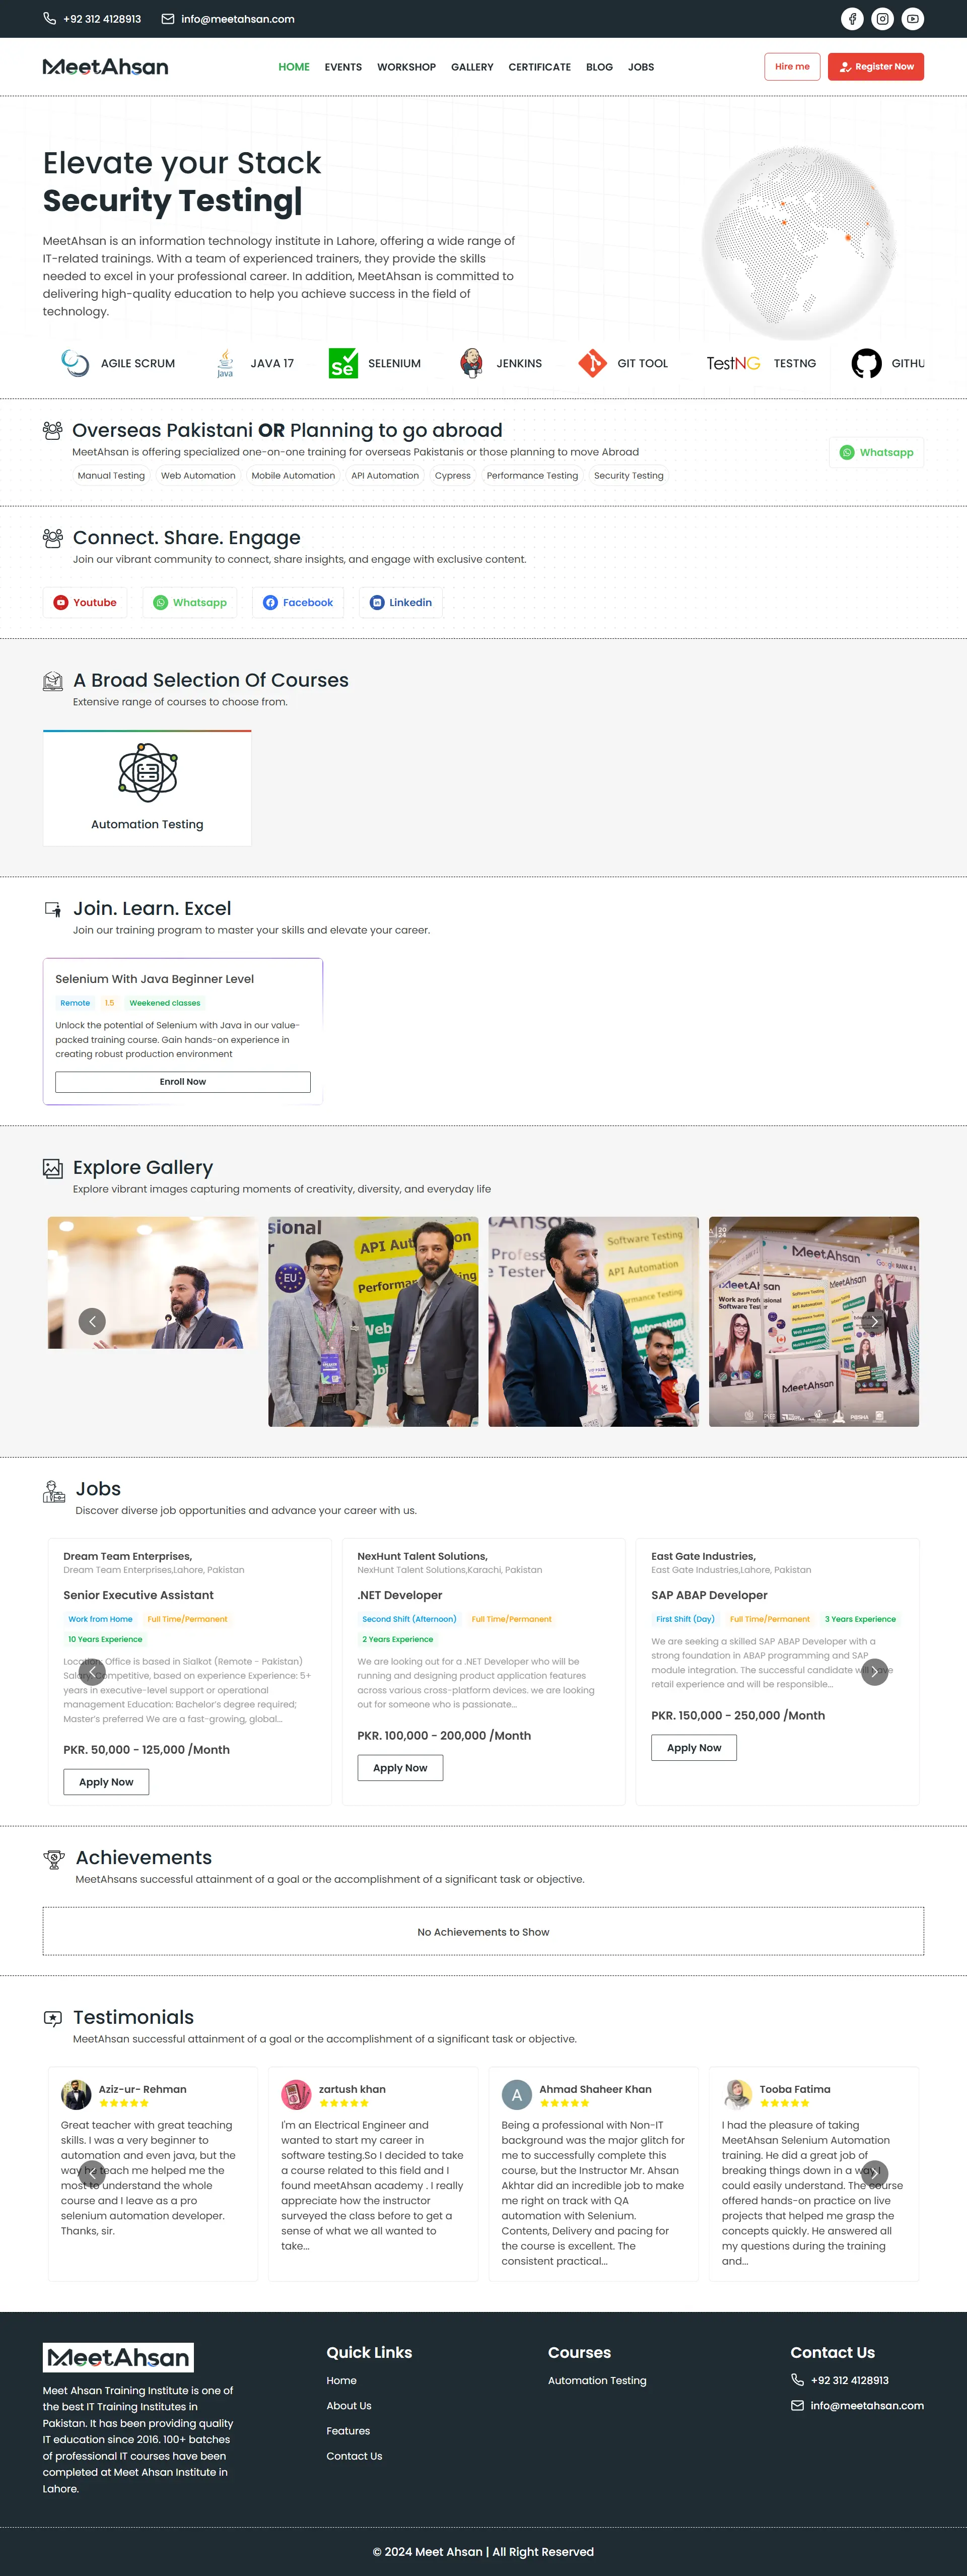Open the BLOG menu item
Screen dimensions: 967x2576
click(599, 67)
